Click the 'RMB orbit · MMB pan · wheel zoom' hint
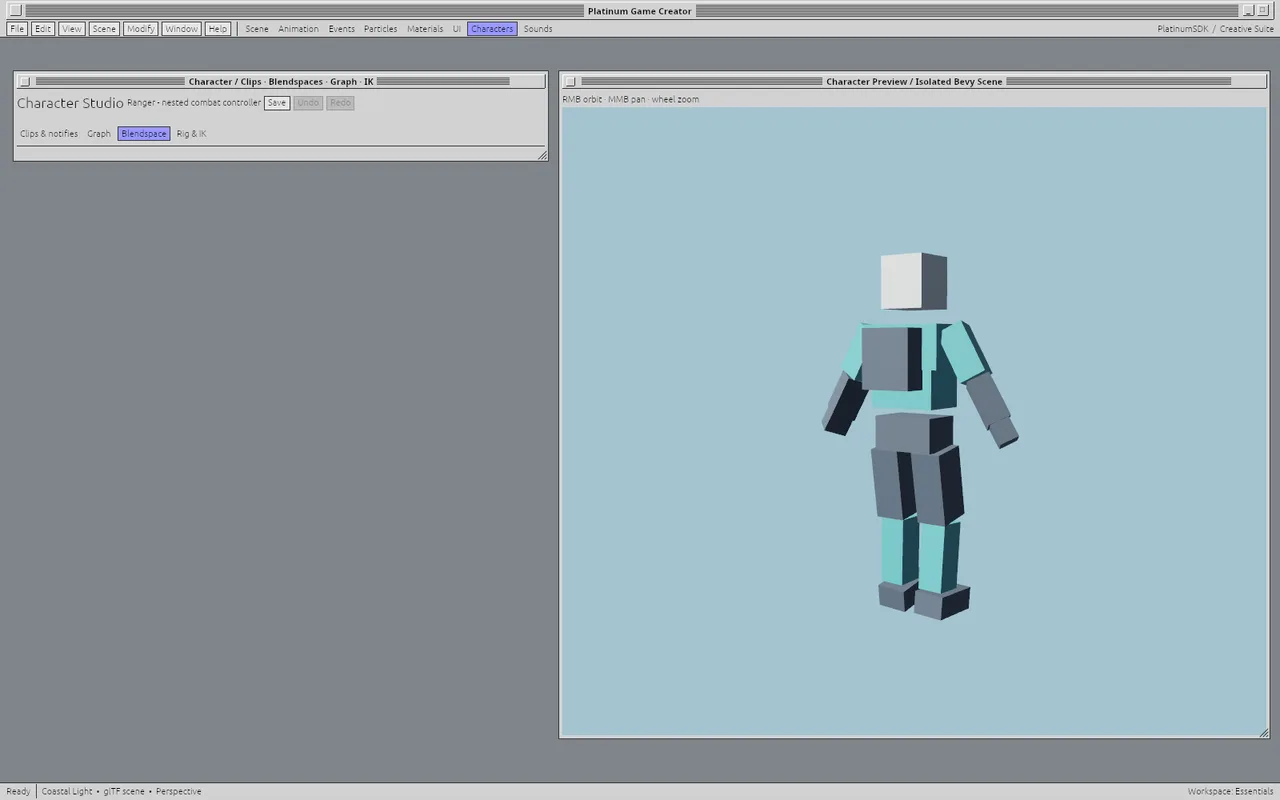This screenshot has height=800, width=1280. tap(631, 100)
